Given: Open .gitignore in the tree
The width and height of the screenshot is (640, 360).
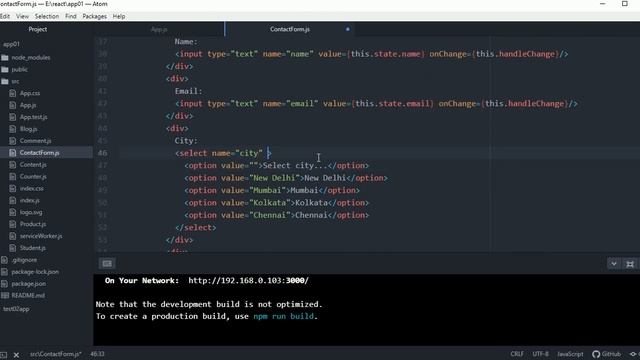Looking at the screenshot, I should 24,260.
